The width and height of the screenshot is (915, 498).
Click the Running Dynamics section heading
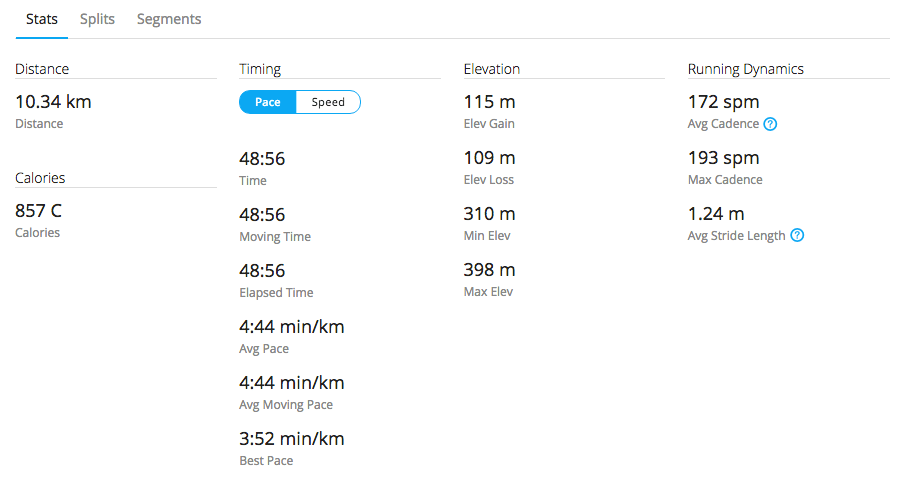(746, 69)
